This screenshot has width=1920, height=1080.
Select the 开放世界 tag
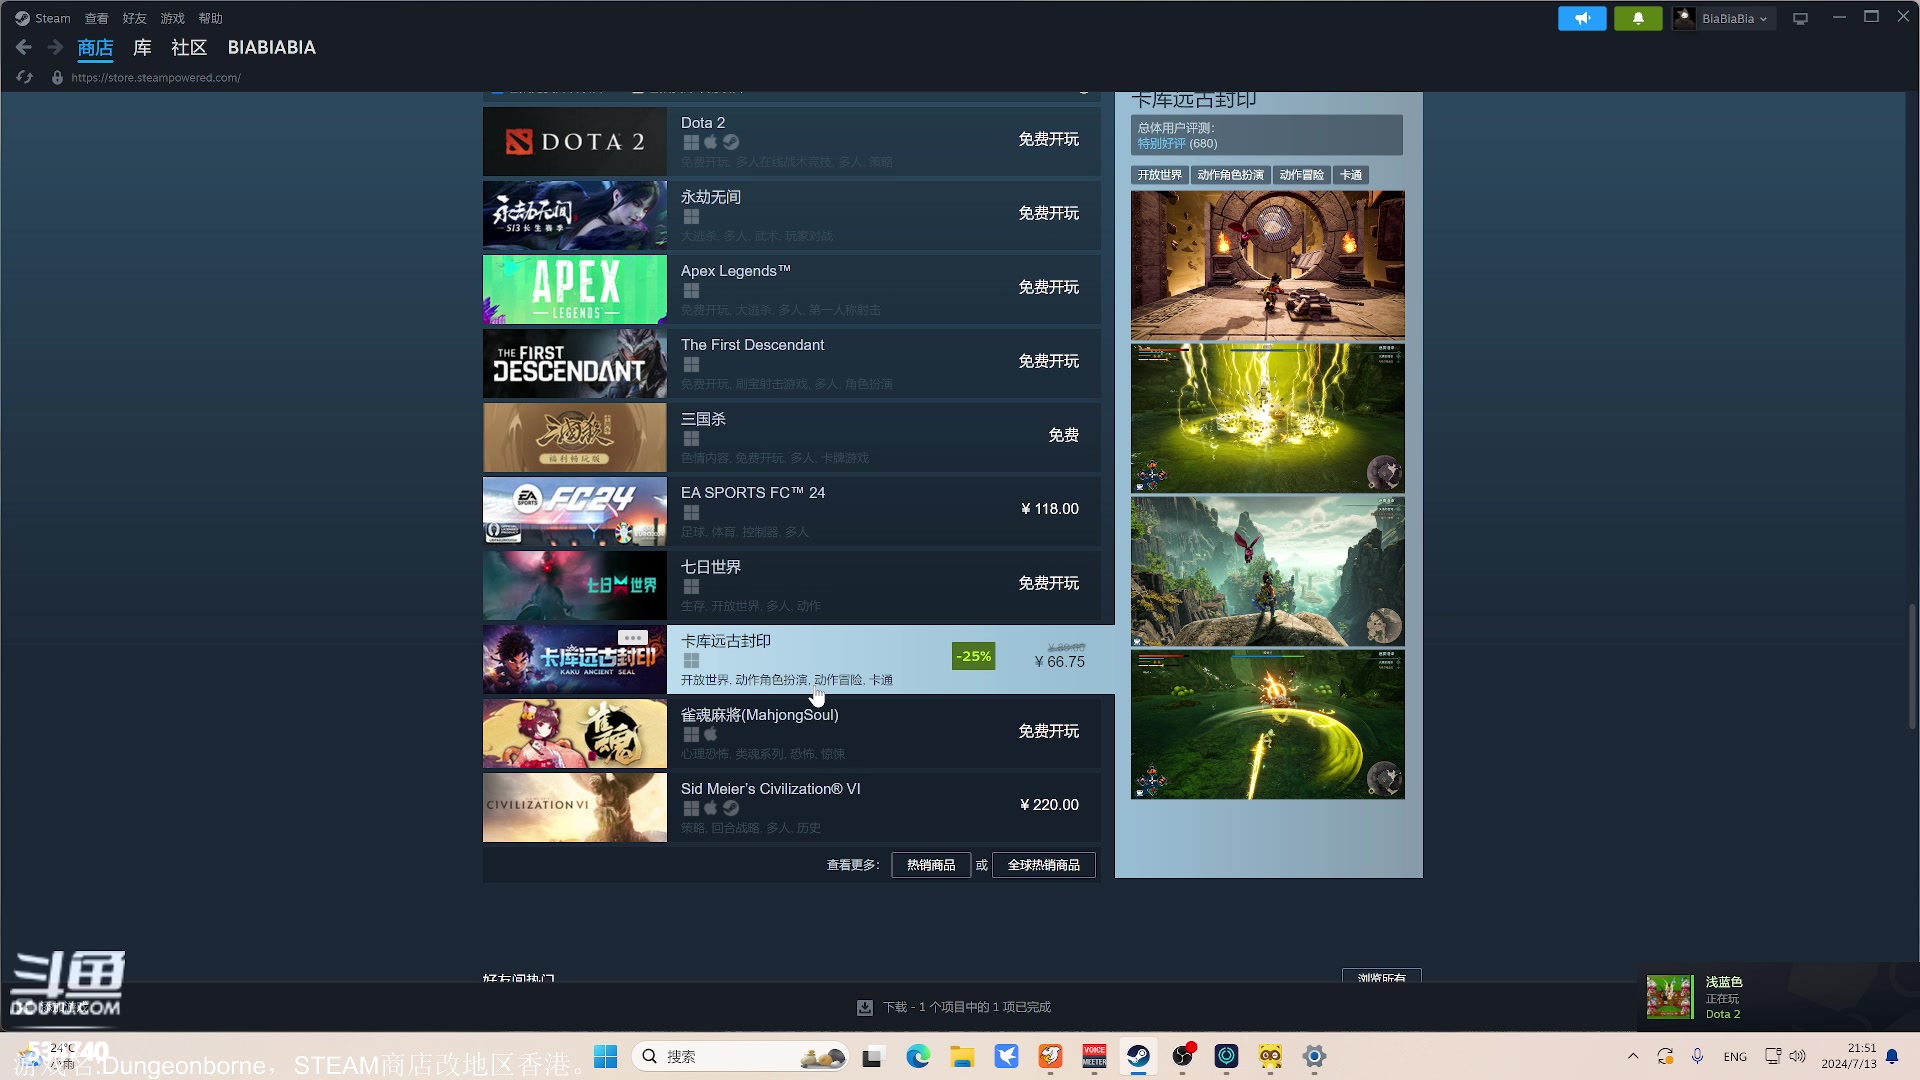point(1159,175)
